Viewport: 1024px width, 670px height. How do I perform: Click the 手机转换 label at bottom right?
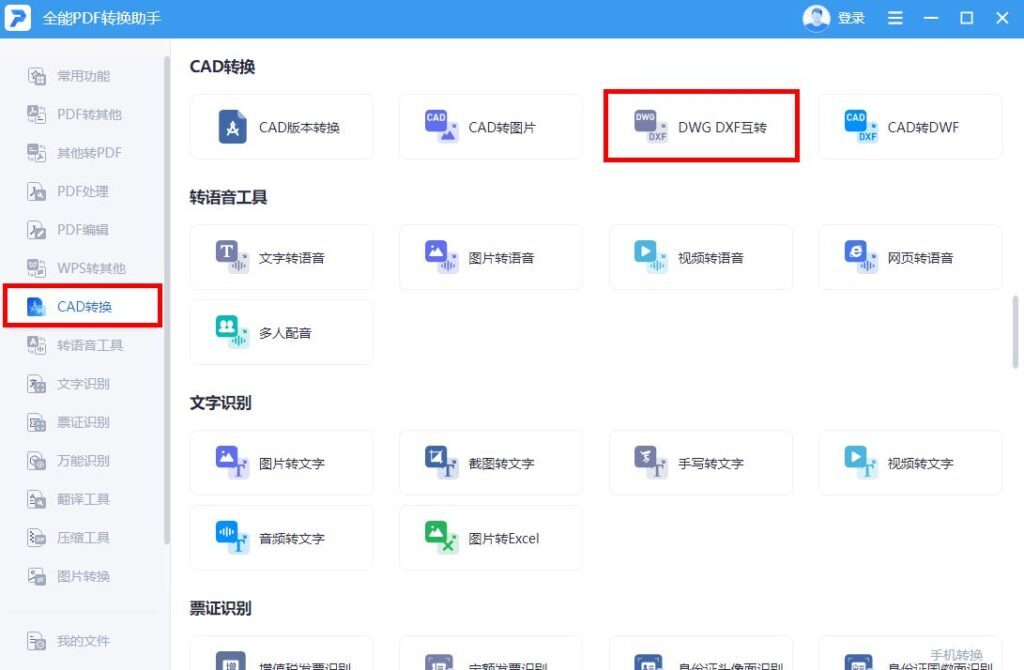(956, 654)
